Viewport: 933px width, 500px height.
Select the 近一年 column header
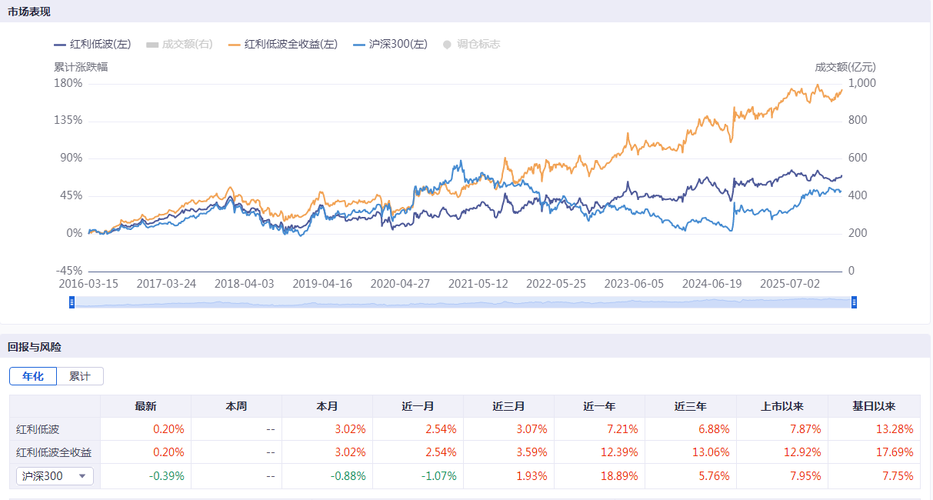[x=600, y=406]
